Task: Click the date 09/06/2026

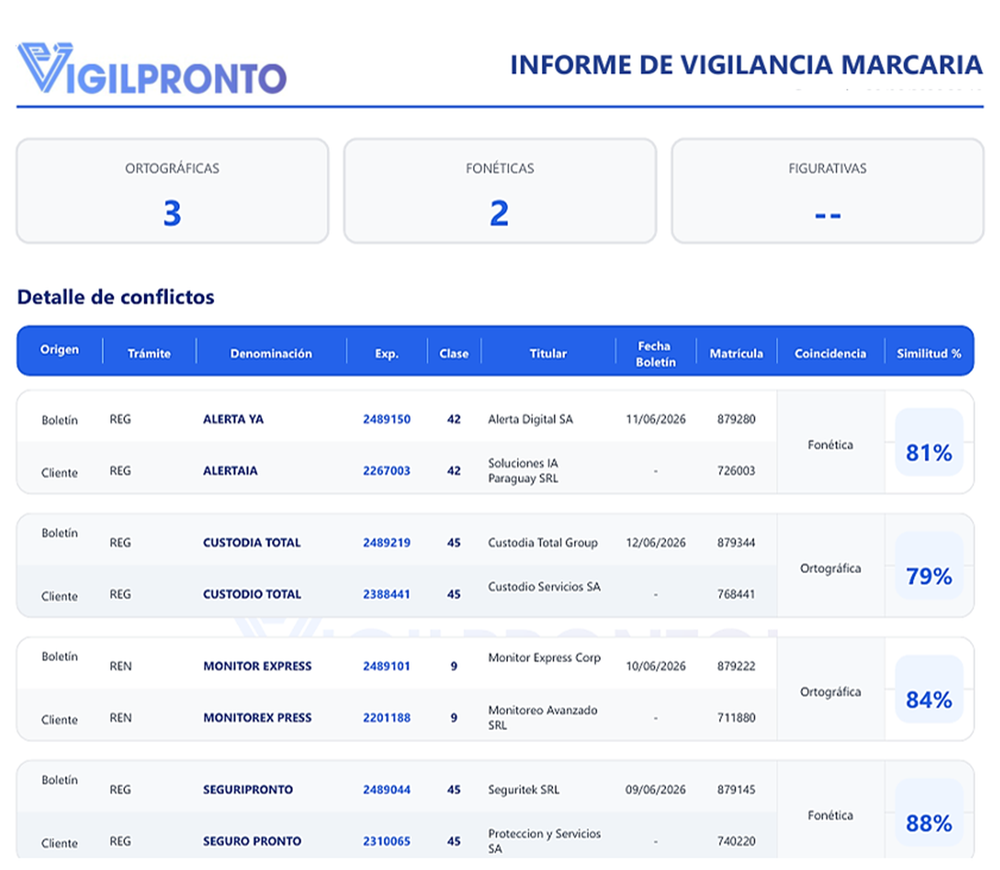Action: [656, 790]
